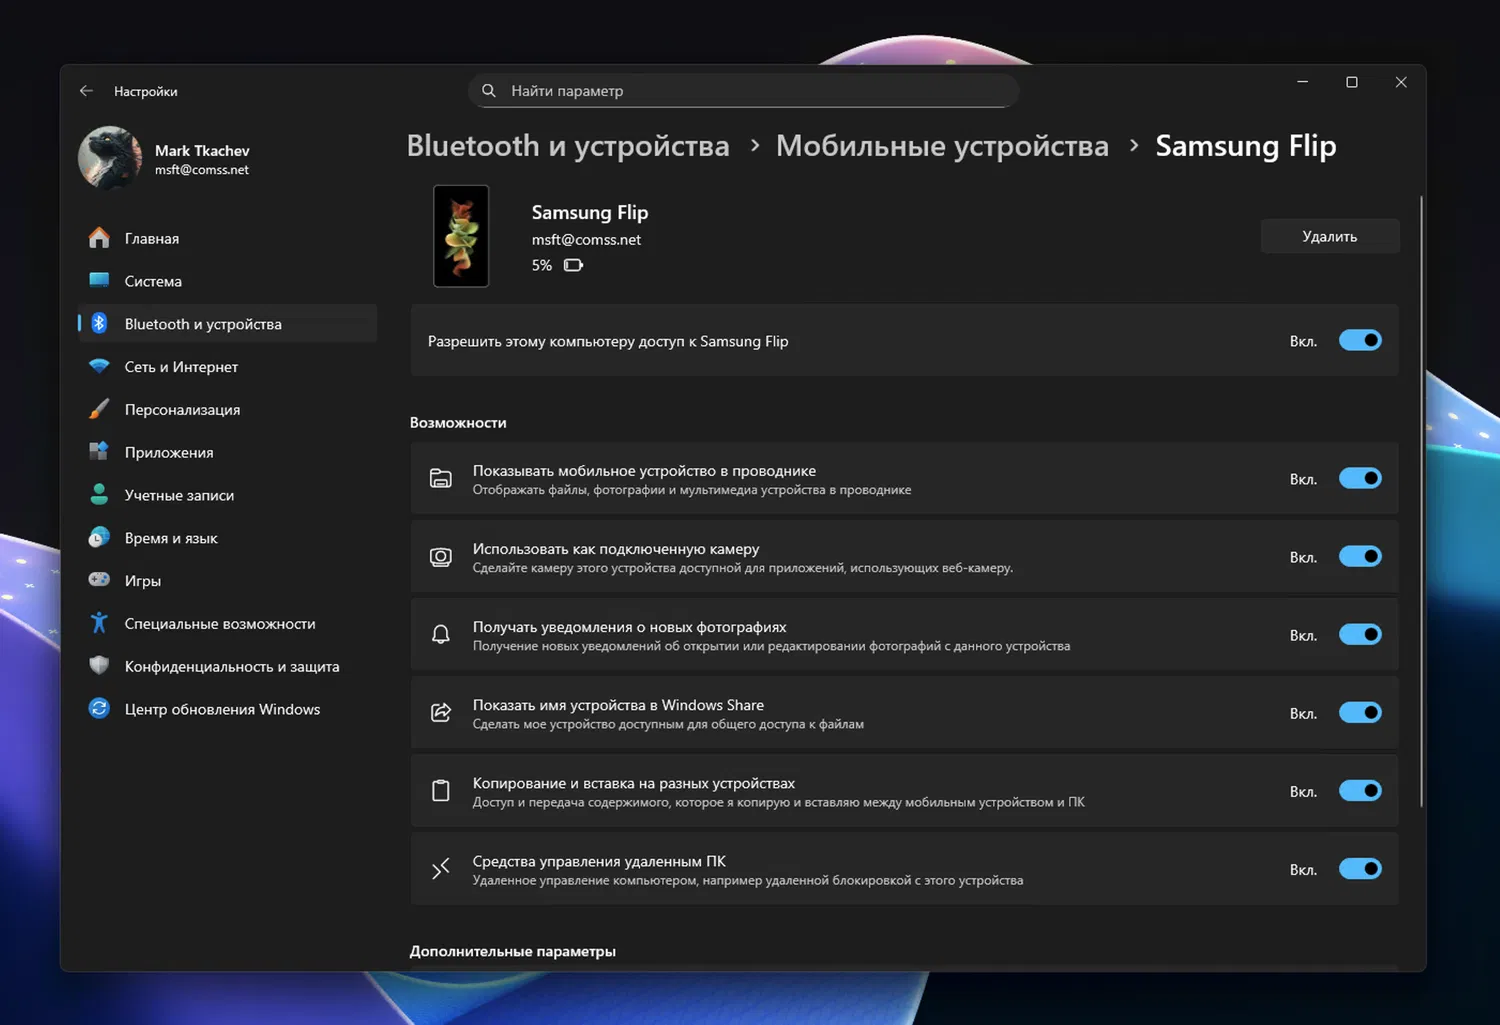The image size is (1500, 1025).
Task: Turn off Средства управления удаленным ПК
Action: point(1360,869)
